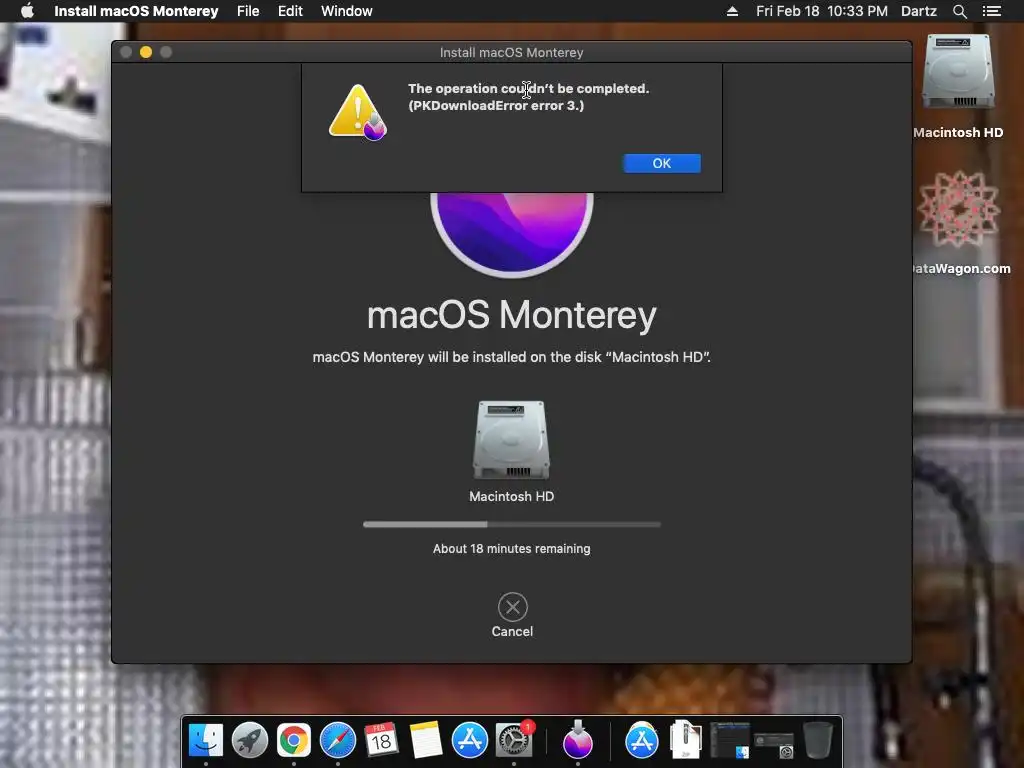Open Notification Center list icon
The image size is (1024, 768).
click(x=991, y=11)
